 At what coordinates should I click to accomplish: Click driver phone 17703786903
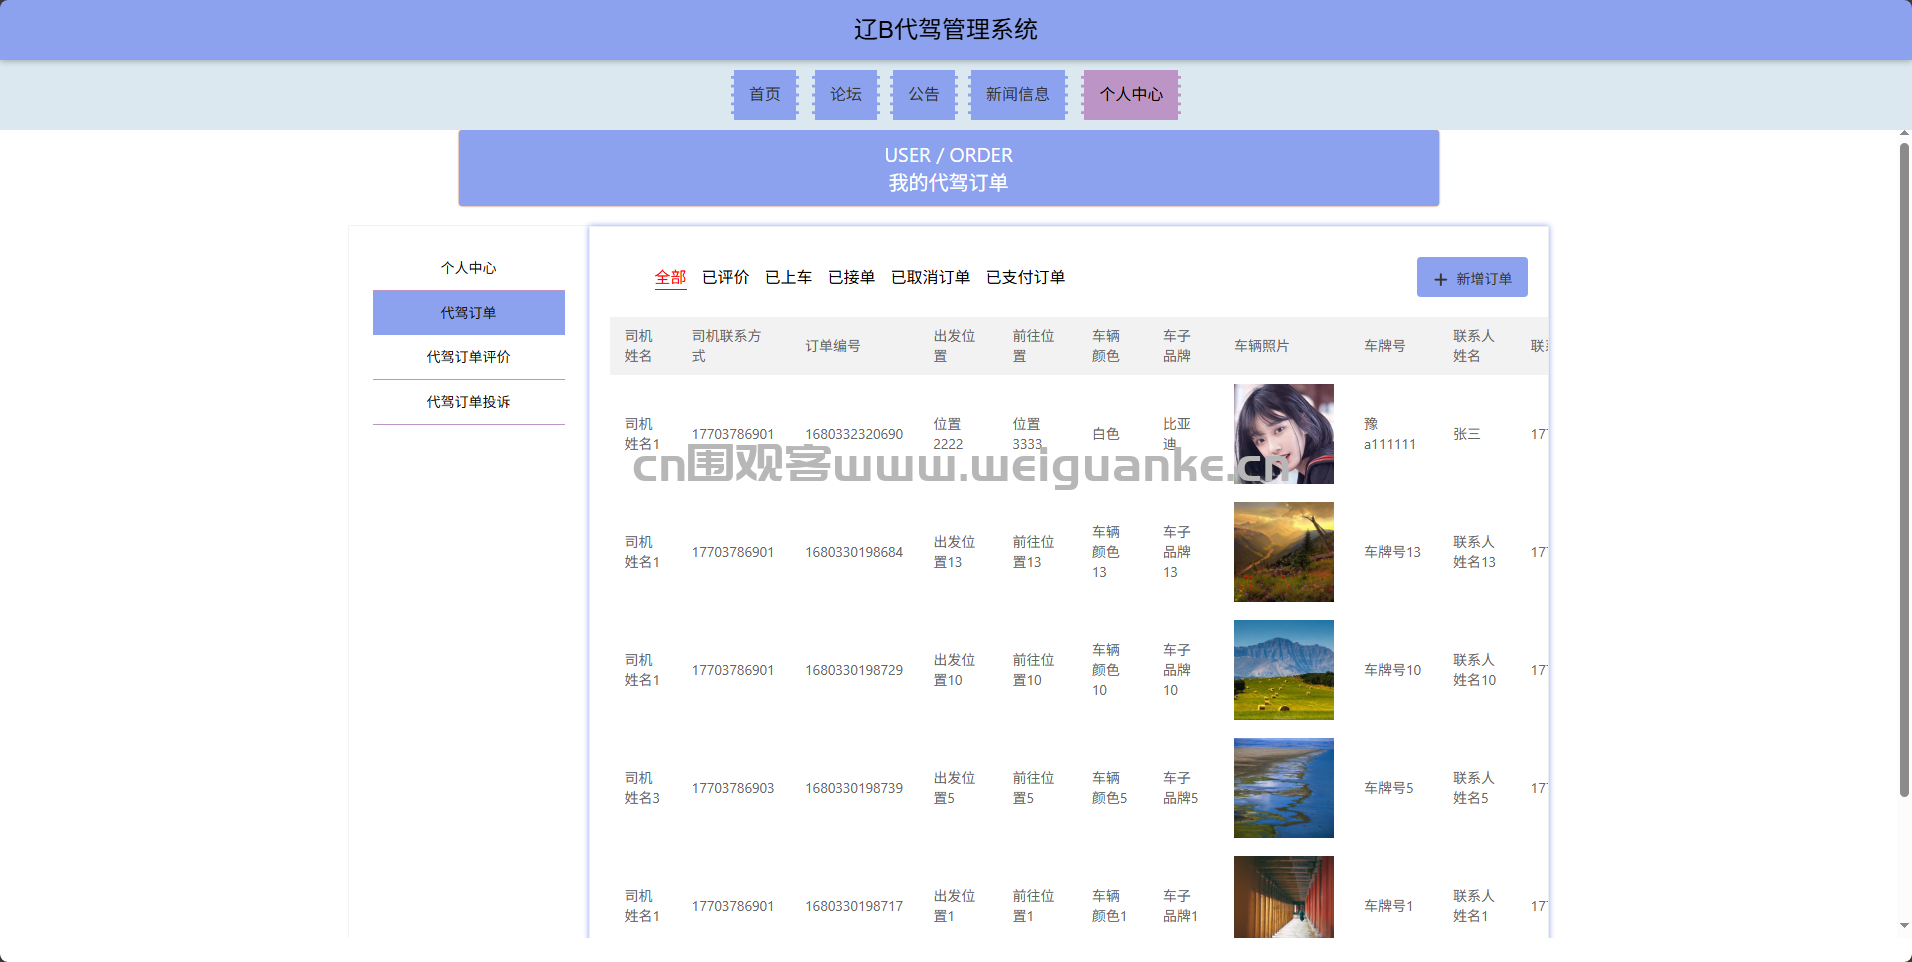(733, 788)
